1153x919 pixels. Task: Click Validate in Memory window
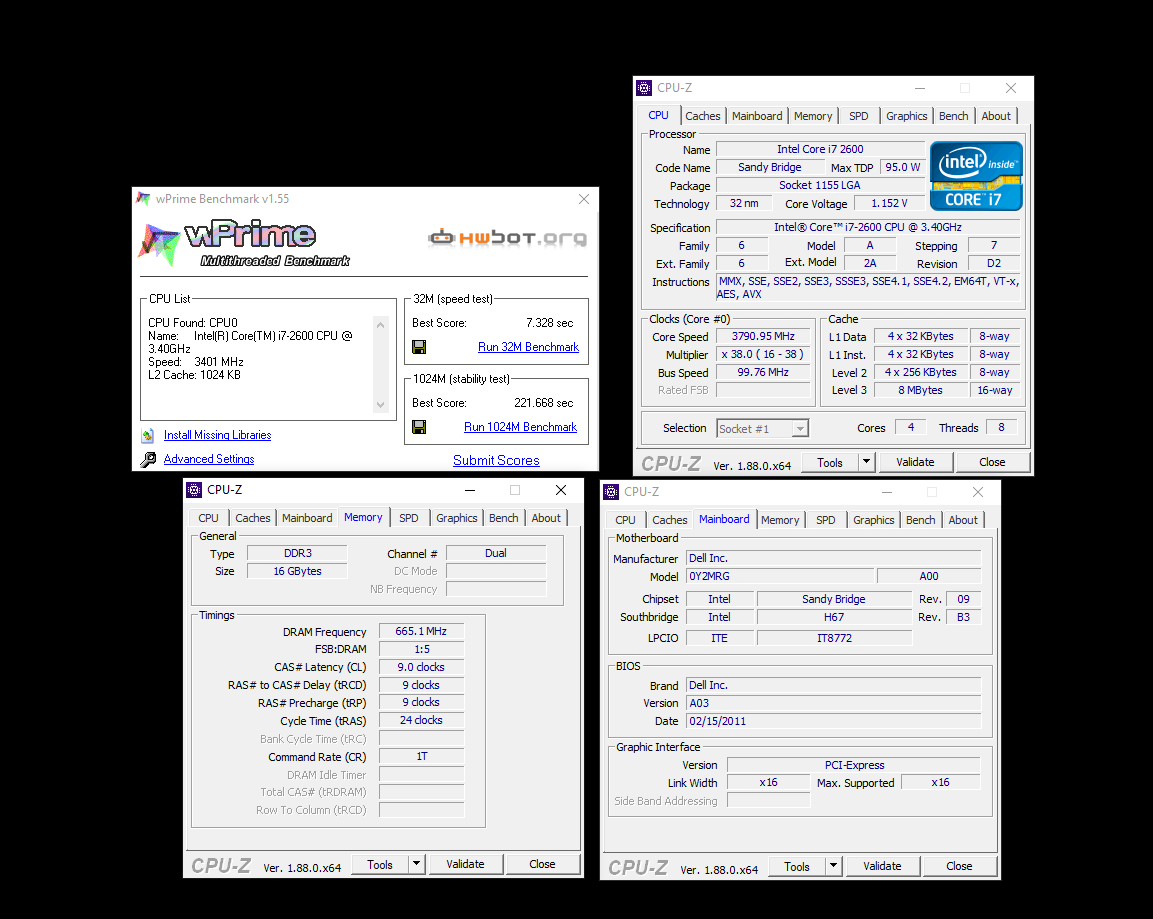465,865
